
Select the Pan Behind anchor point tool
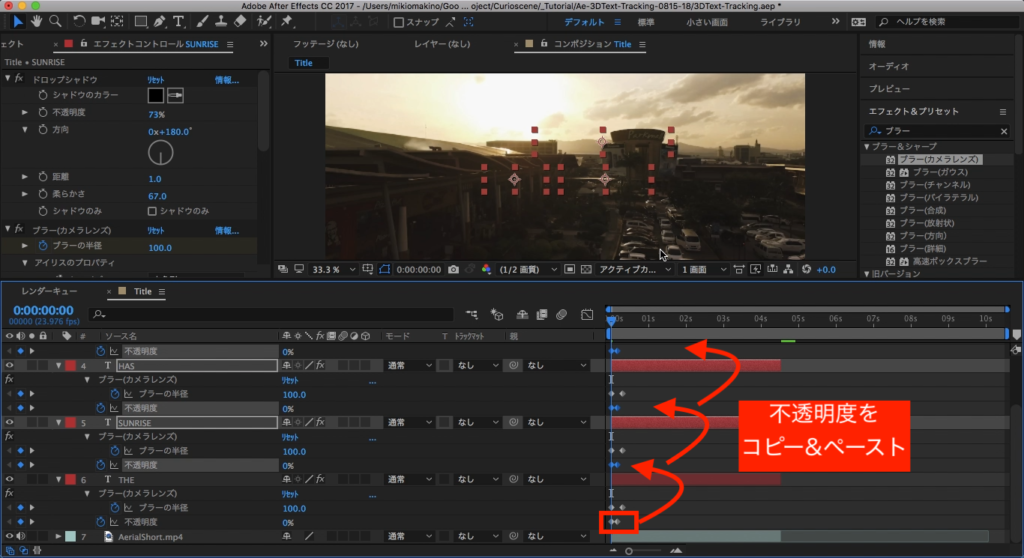click(x=118, y=22)
